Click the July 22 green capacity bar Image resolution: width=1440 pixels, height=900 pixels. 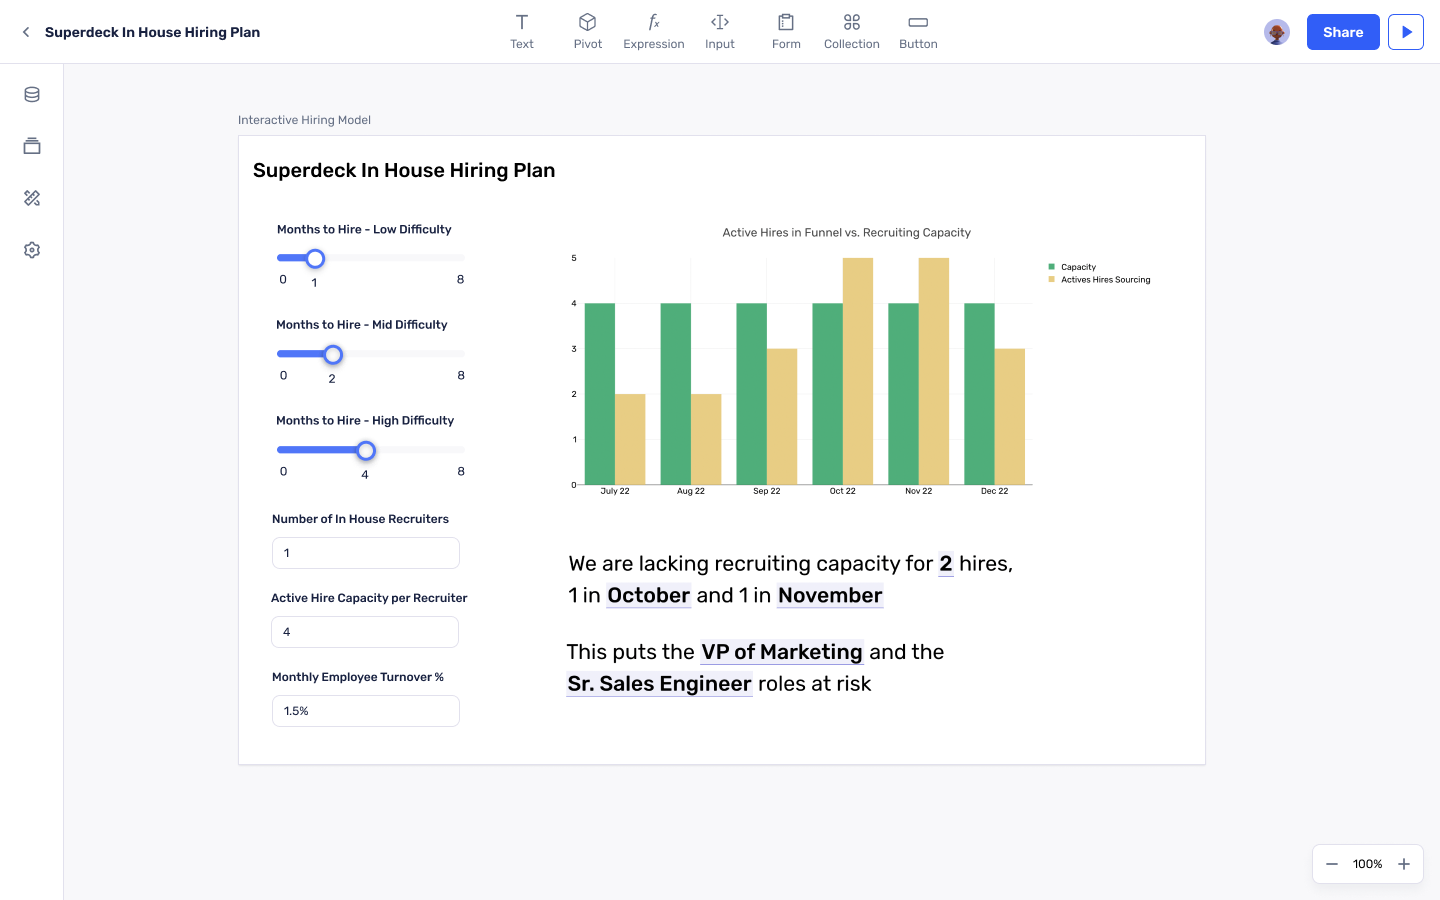click(600, 394)
